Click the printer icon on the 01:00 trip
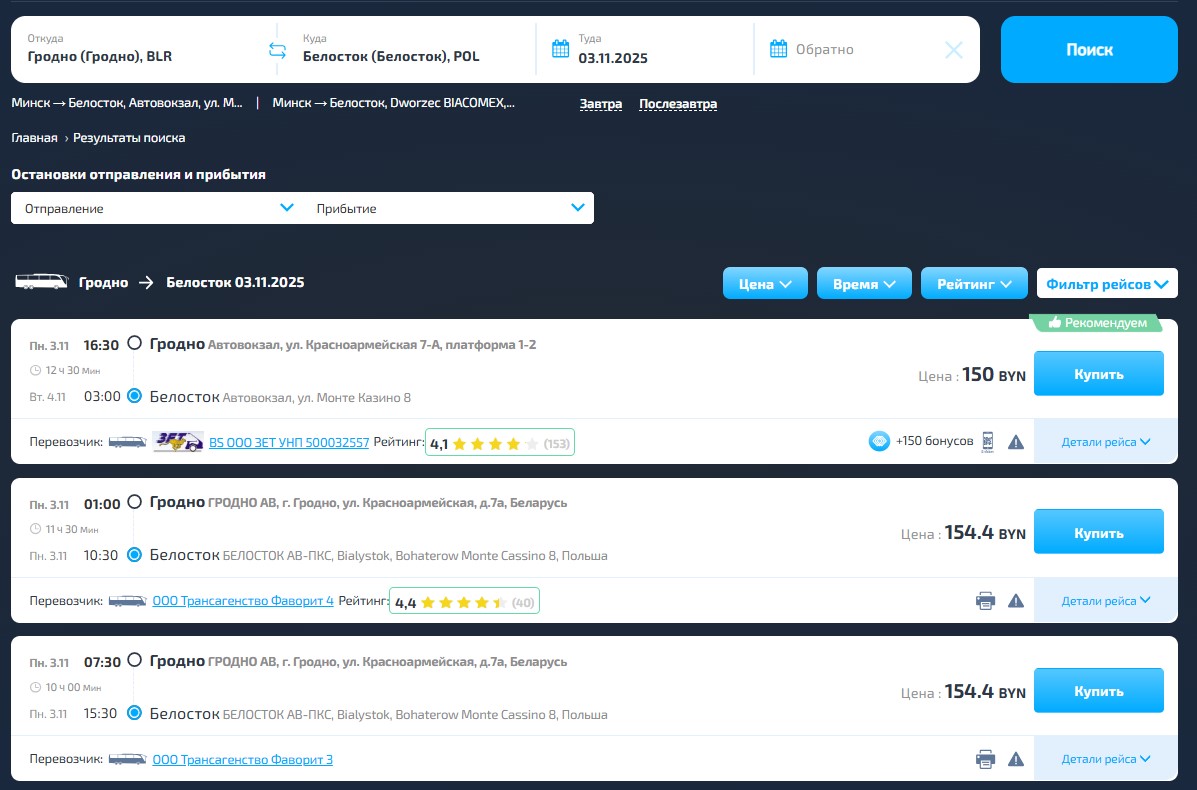Screen dimensions: 1197x790 [985, 600]
